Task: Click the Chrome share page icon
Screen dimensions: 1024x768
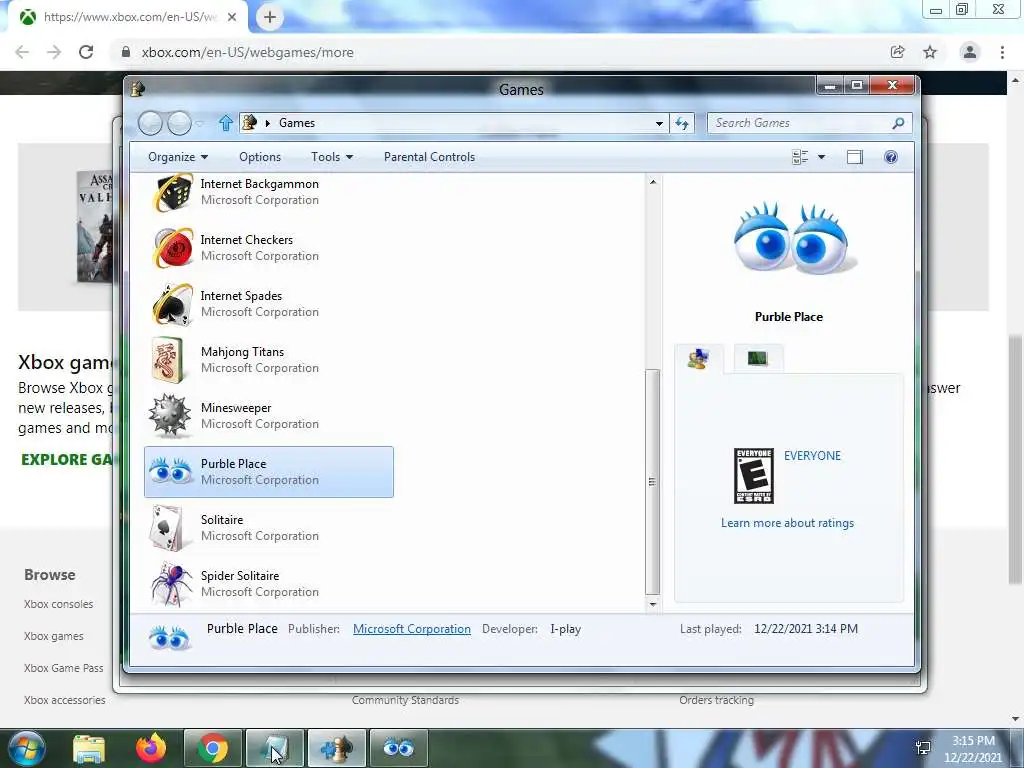Action: [x=897, y=52]
